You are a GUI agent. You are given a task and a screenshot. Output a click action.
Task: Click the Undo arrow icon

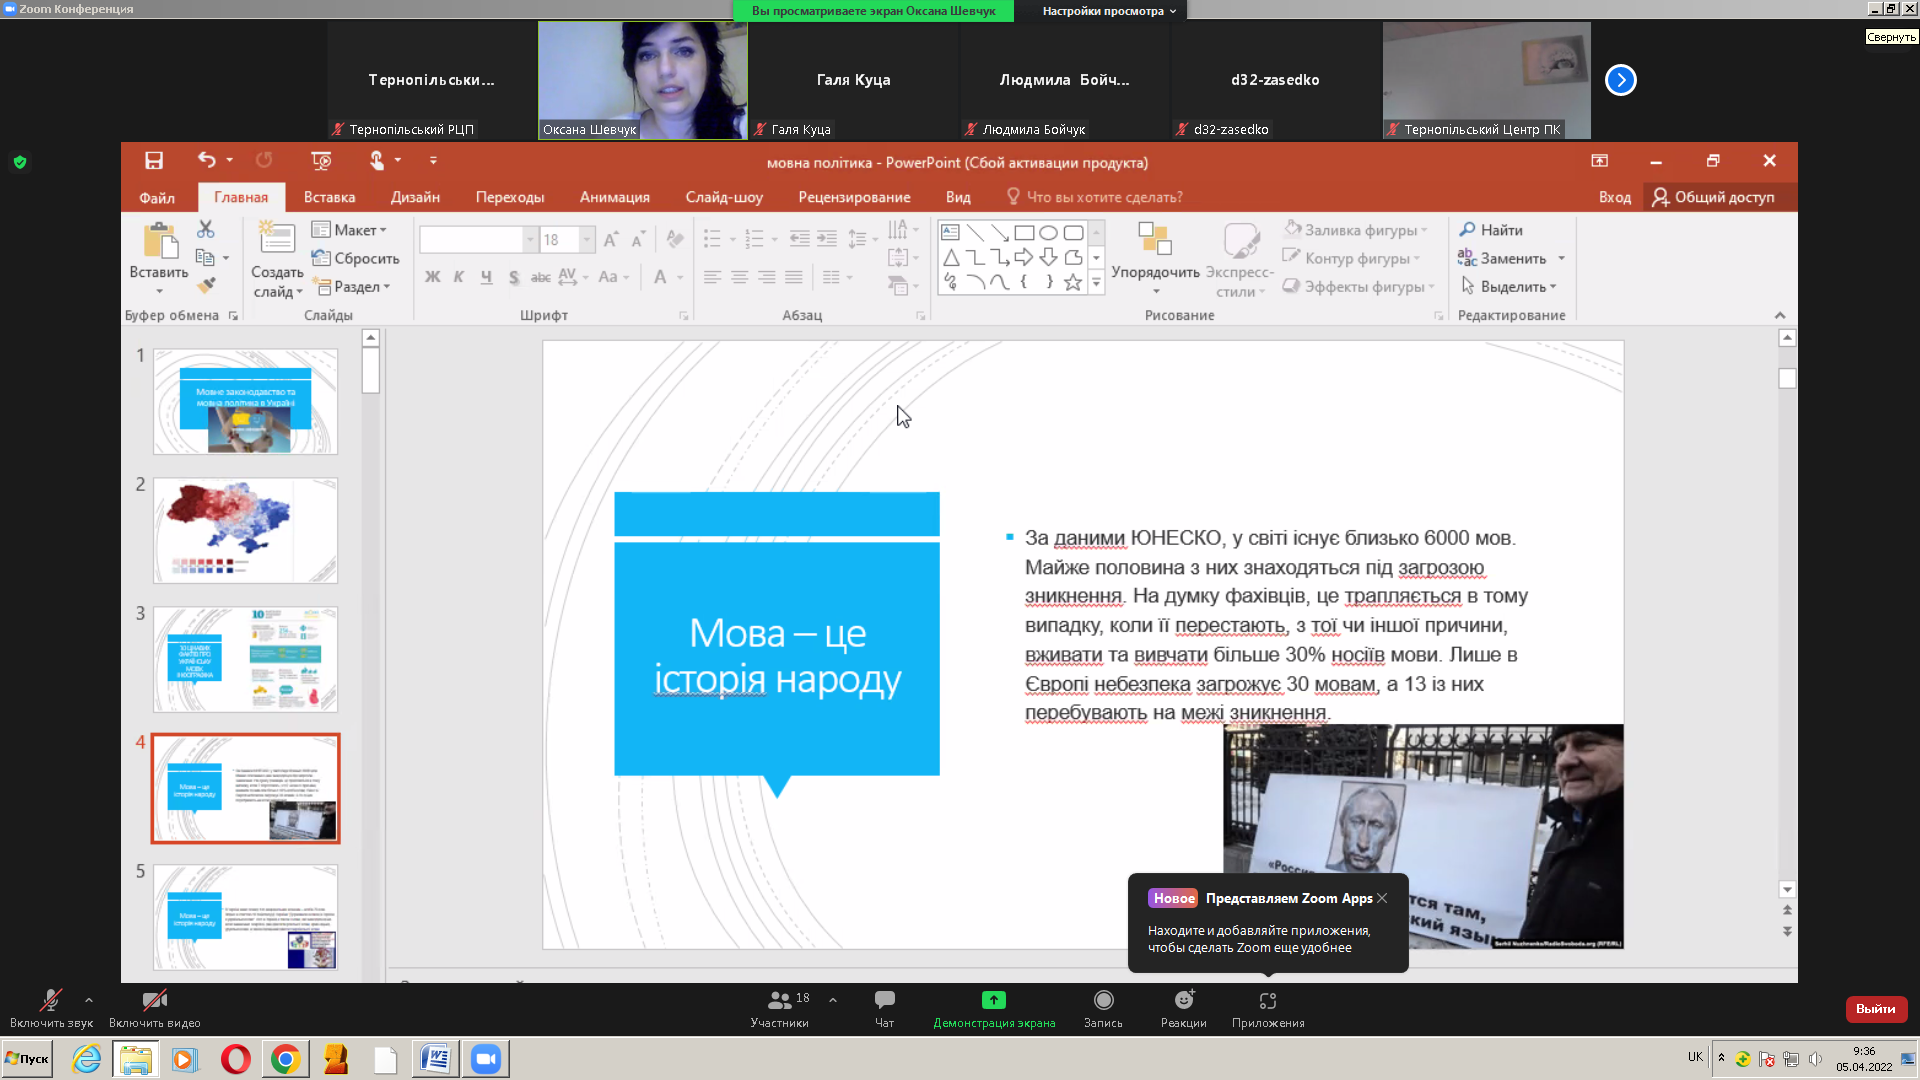[206, 160]
